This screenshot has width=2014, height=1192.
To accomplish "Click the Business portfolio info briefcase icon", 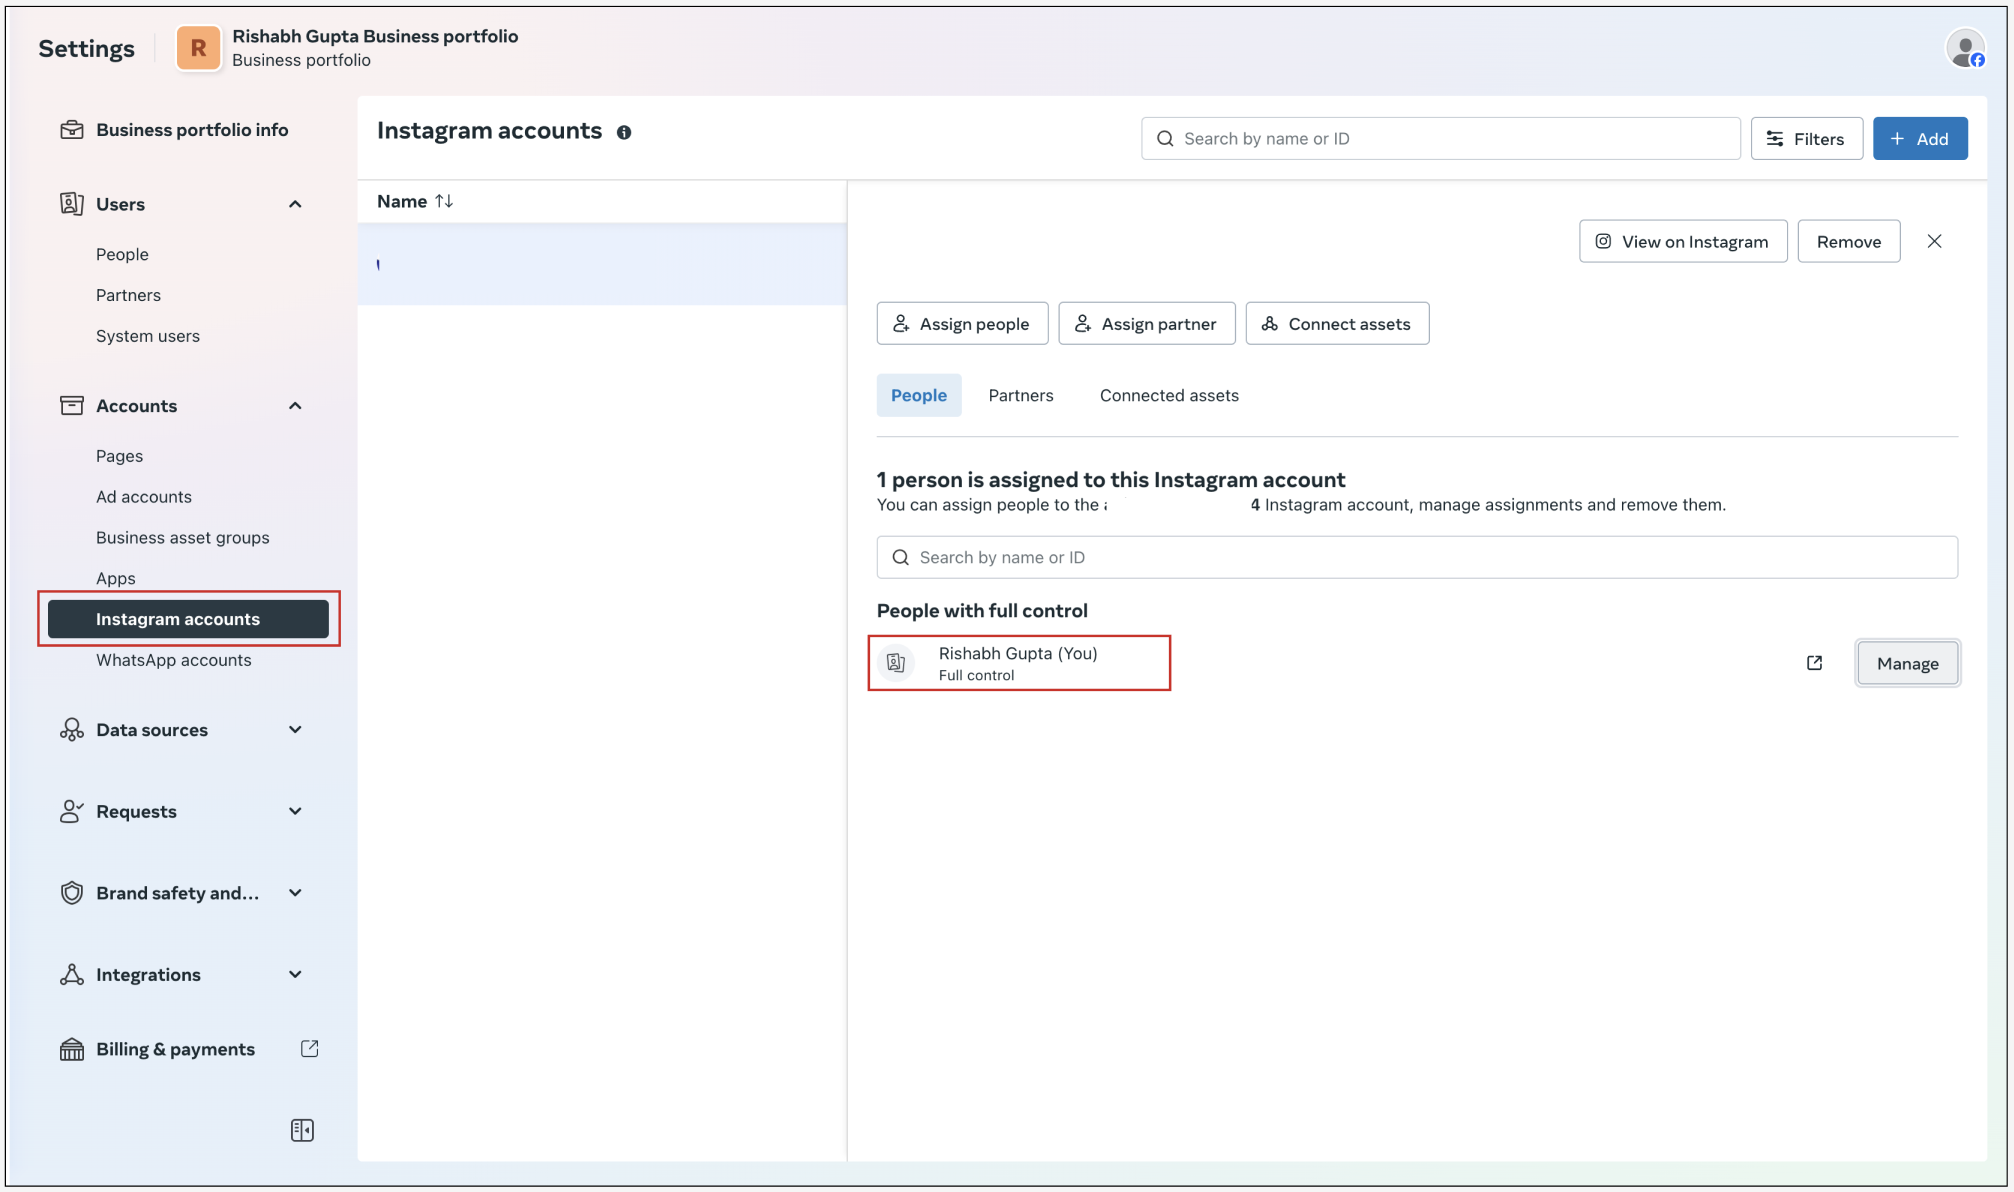I will [x=72, y=130].
